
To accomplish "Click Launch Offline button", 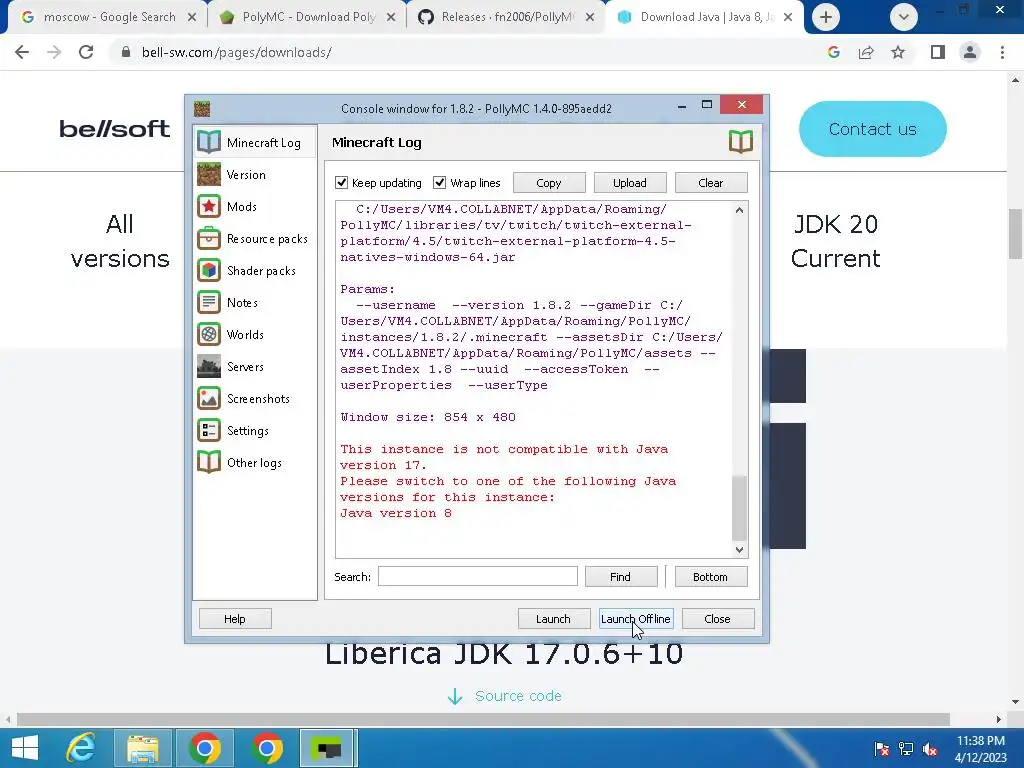I will (635, 618).
